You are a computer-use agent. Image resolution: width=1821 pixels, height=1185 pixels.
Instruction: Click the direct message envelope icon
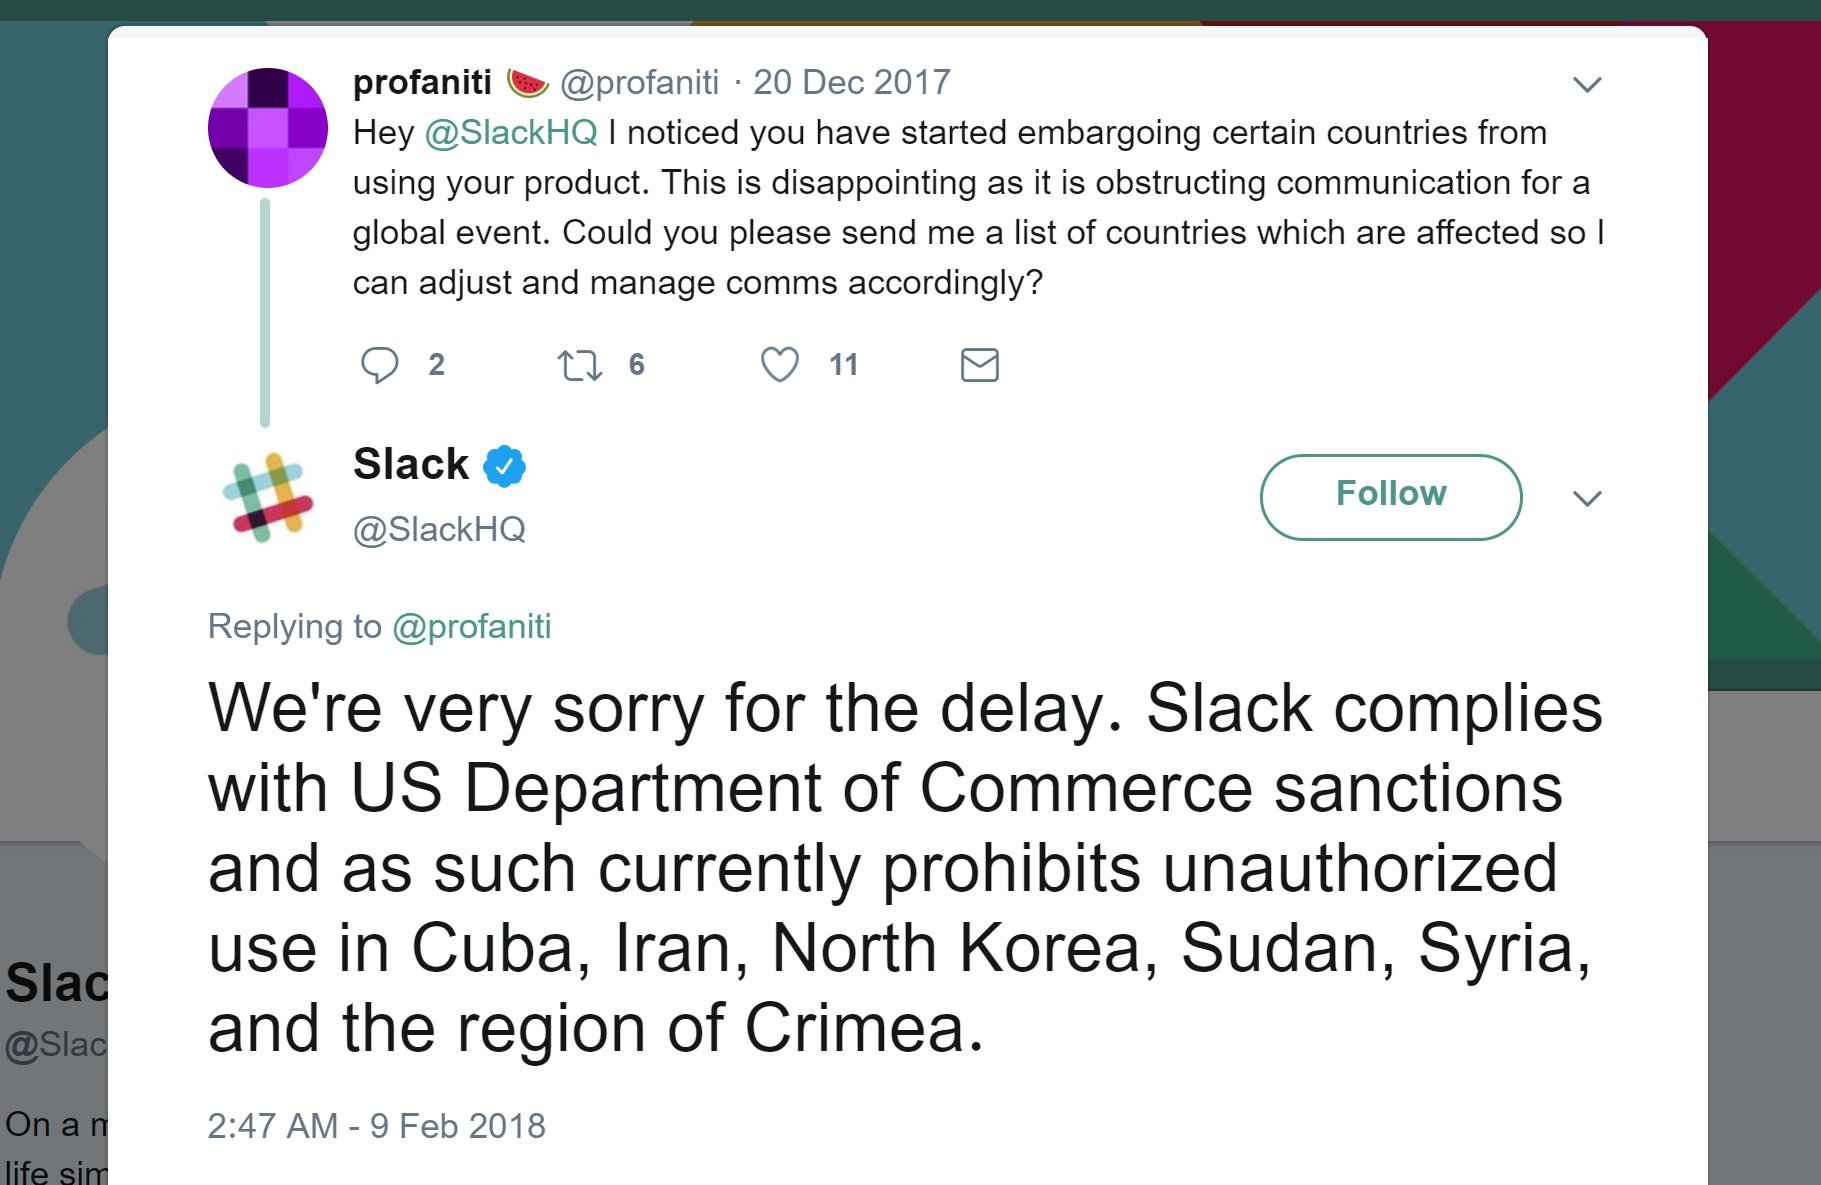click(x=980, y=365)
